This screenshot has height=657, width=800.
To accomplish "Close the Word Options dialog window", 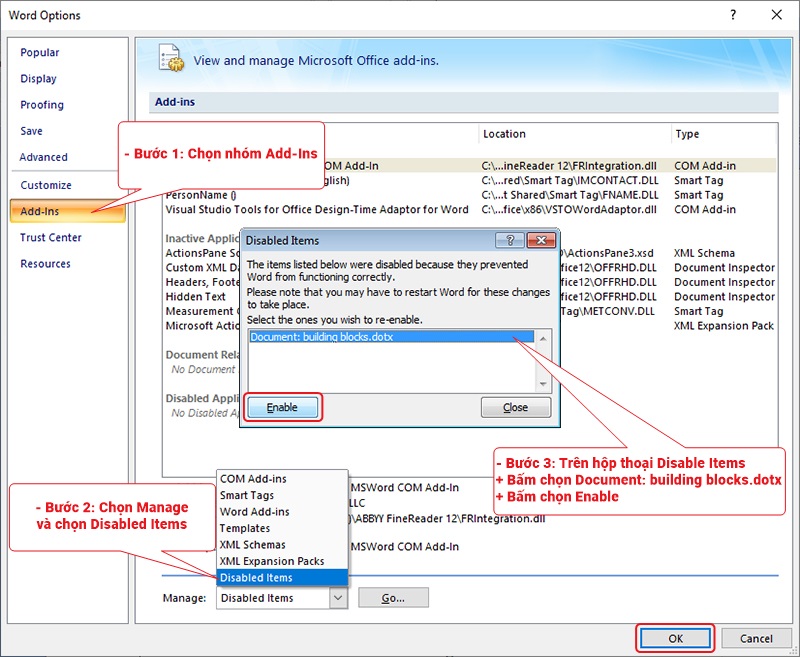I will pos(777,15).
